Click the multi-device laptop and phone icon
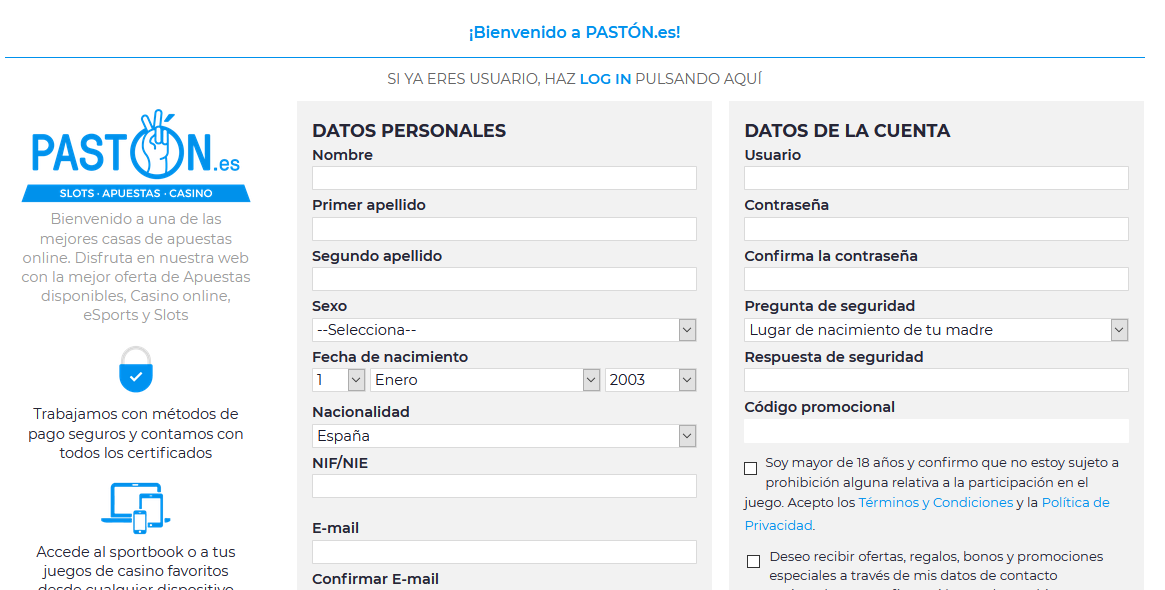 coord(136,508)
